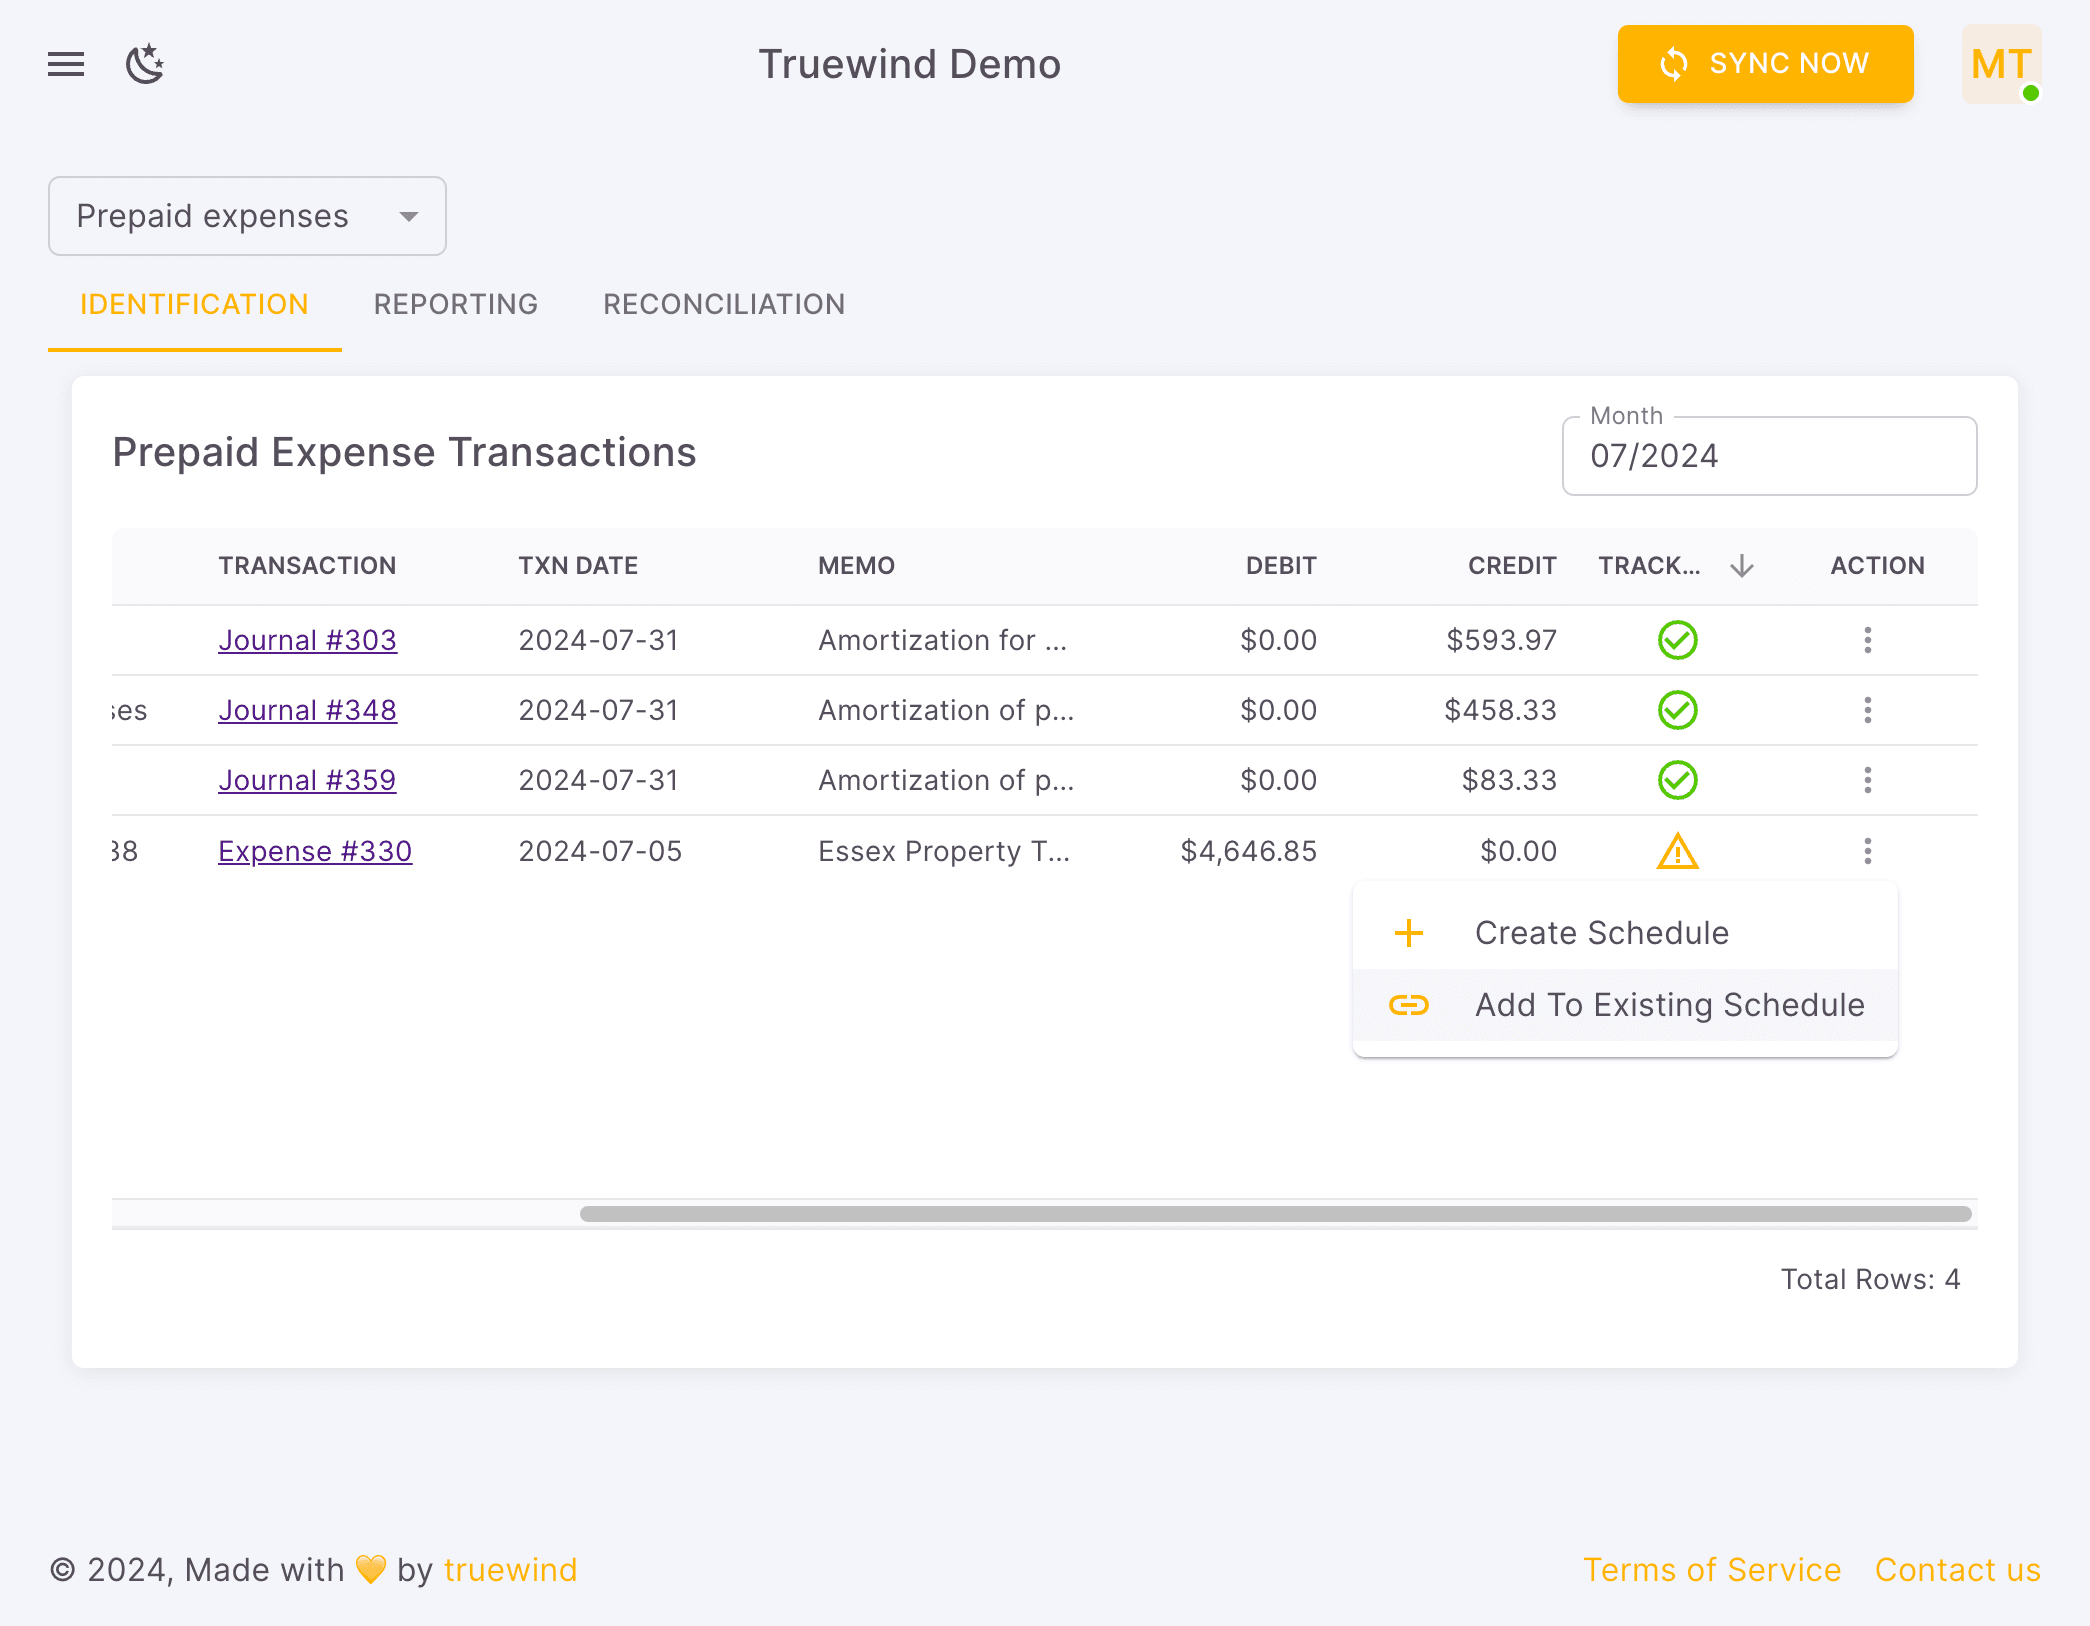Open the Journal #348 transaction link
This screenshot has width=2090, height=1626.
[307, 710]
